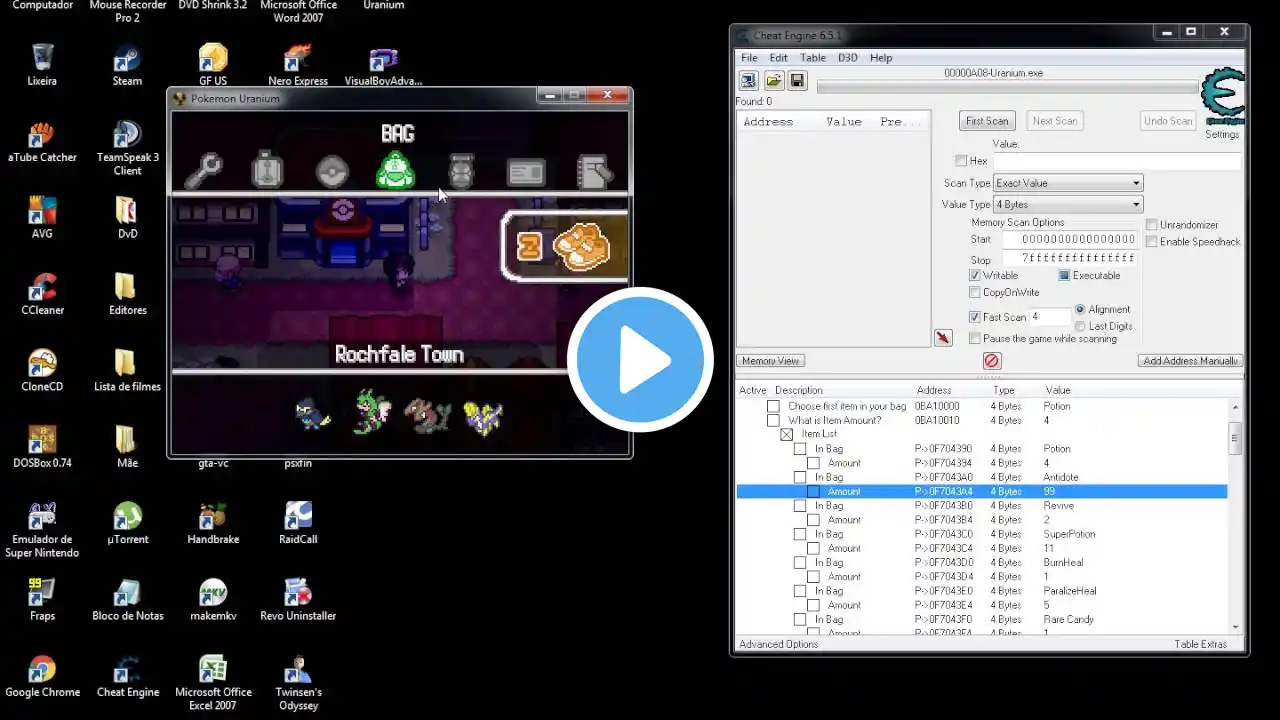Select the notebook save icon in Pokemon Uranium
Screen dimensions: 1280x720
(x=594, y=171)
